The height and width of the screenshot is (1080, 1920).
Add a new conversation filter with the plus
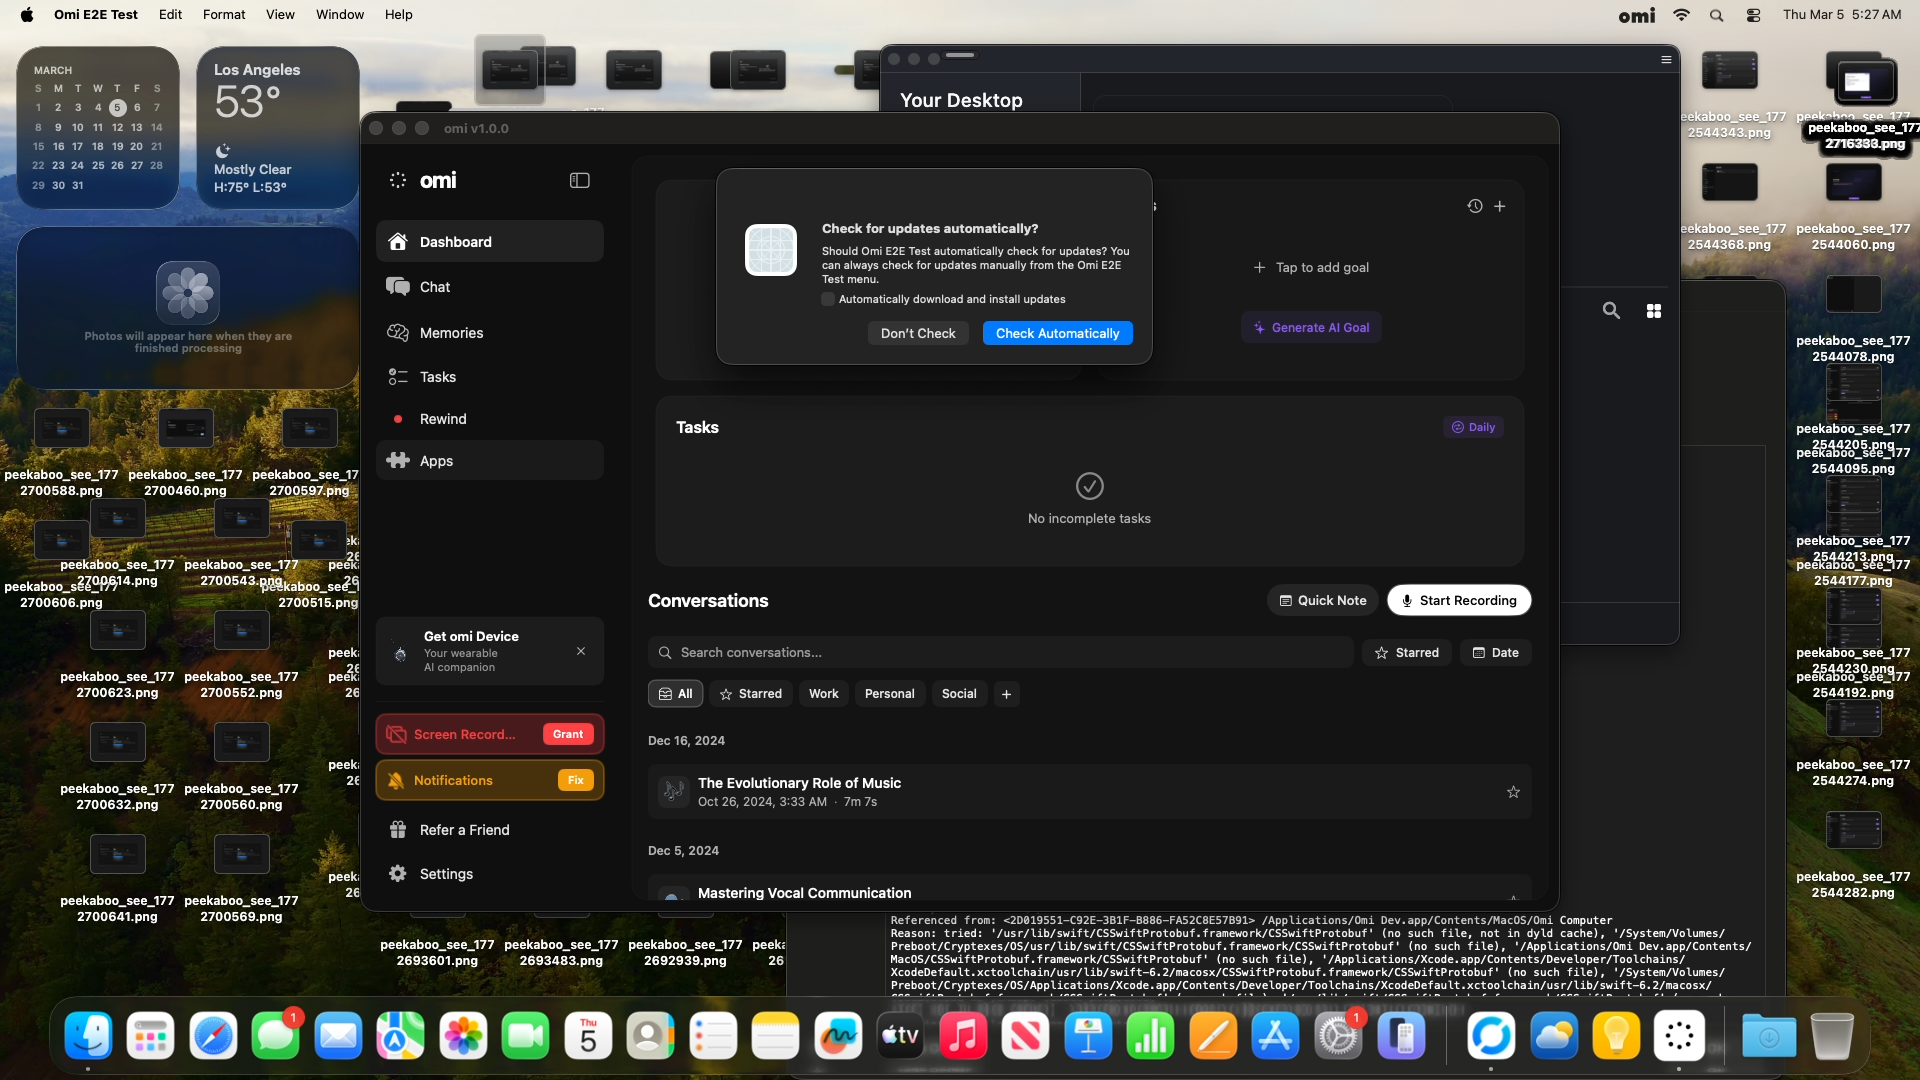(x=1006, y=693)
